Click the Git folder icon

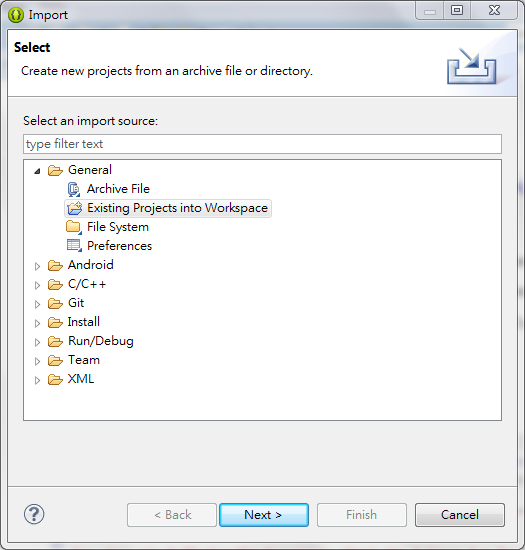pyautogui.click(x=55, y=303)
